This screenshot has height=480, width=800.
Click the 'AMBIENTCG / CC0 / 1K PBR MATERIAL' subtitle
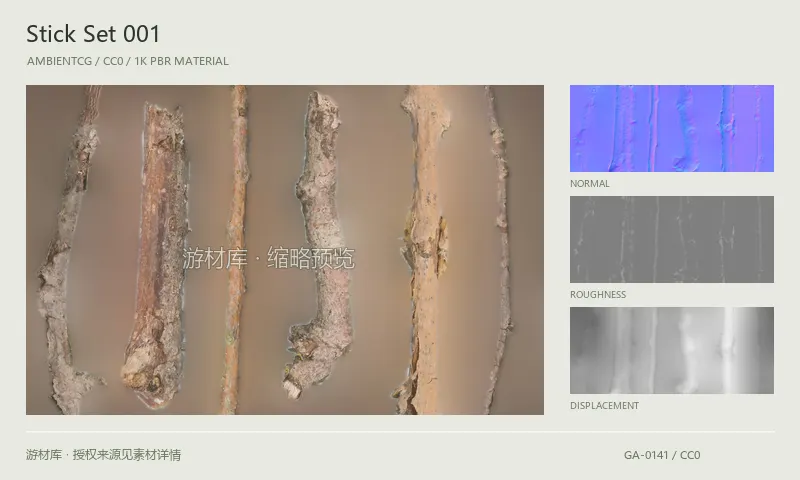coord(128,61)
